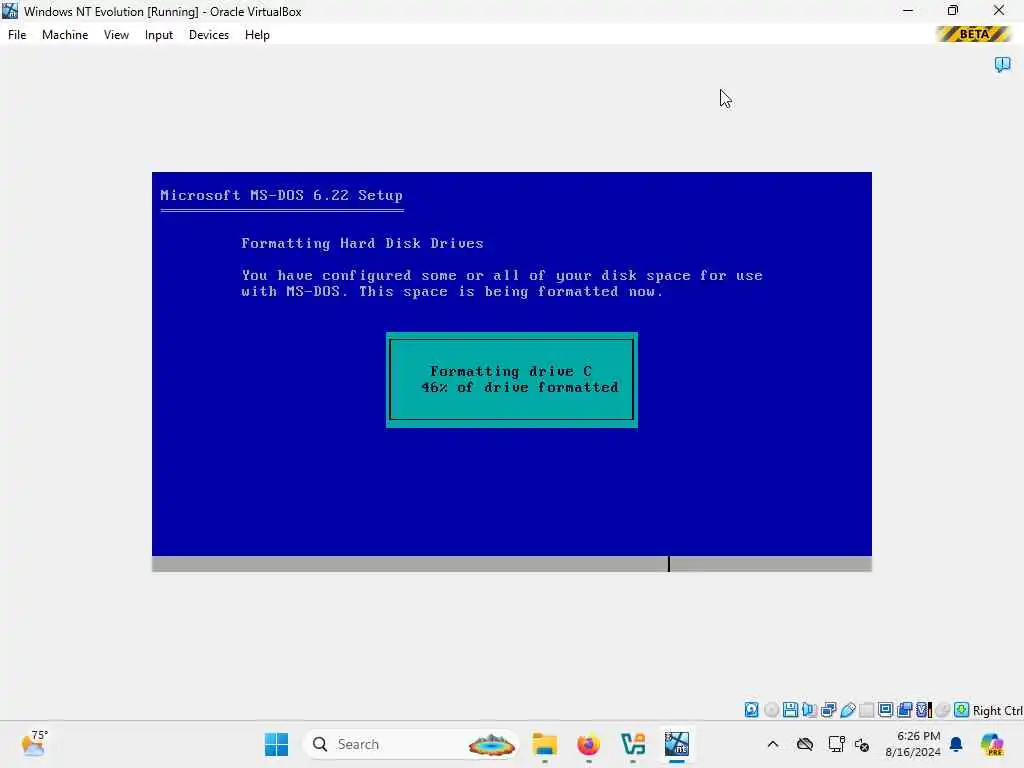Image resolution: width=1024 pixels, height=768 pixels.
Task: Open notifications via the bell icon
Action: coord(956,744)
